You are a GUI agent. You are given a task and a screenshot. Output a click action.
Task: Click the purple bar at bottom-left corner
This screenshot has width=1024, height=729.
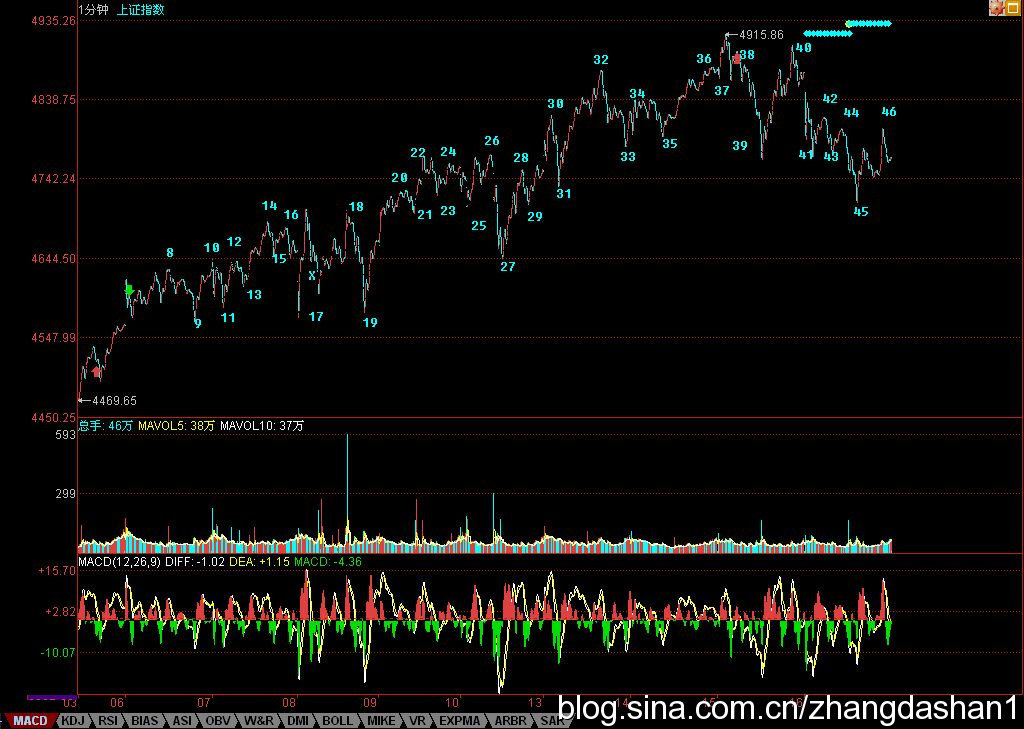[x=51, y=697]
